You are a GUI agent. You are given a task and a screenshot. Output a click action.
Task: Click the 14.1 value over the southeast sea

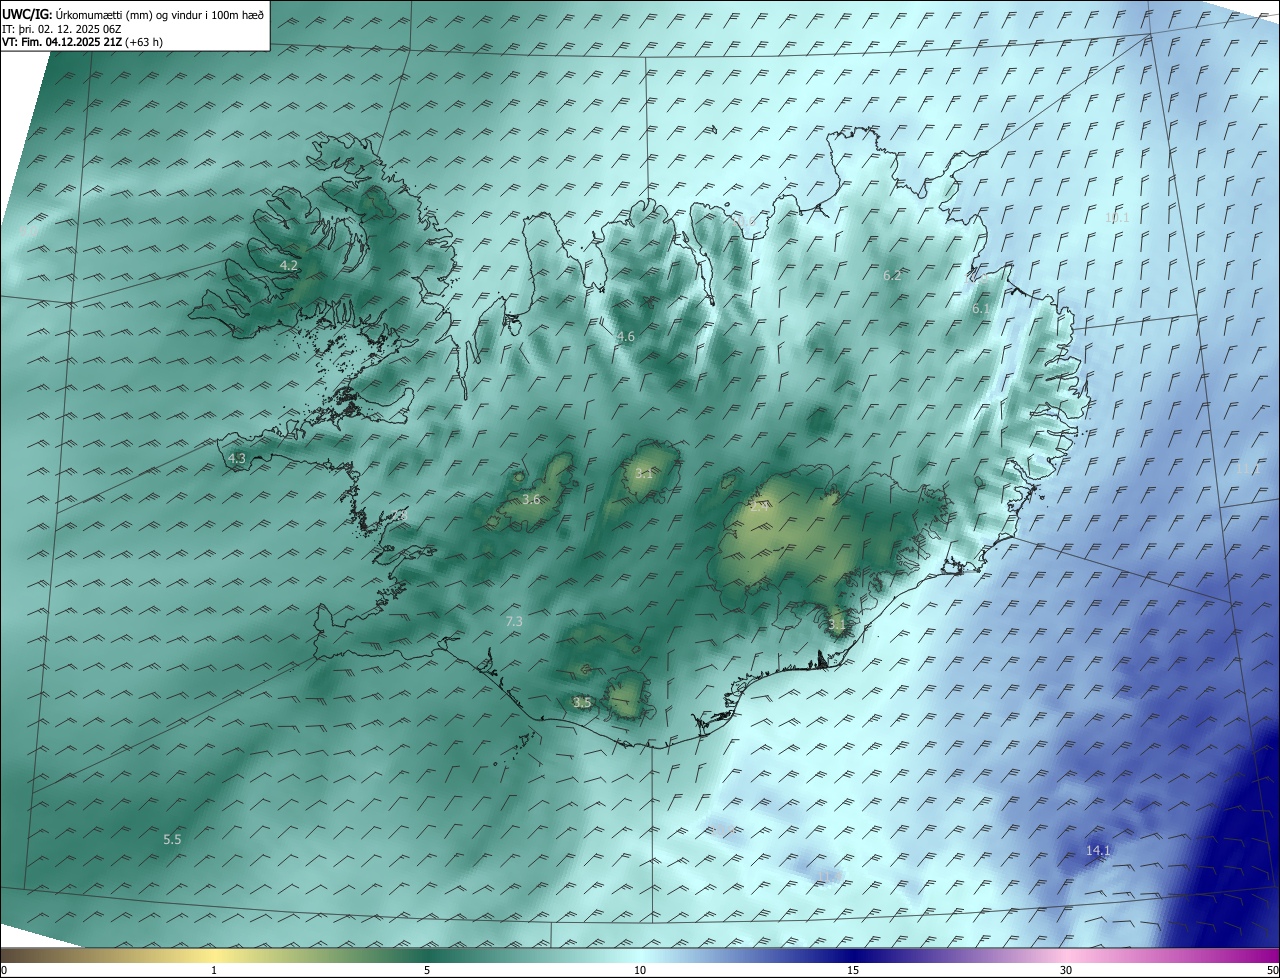[1098, 851]
